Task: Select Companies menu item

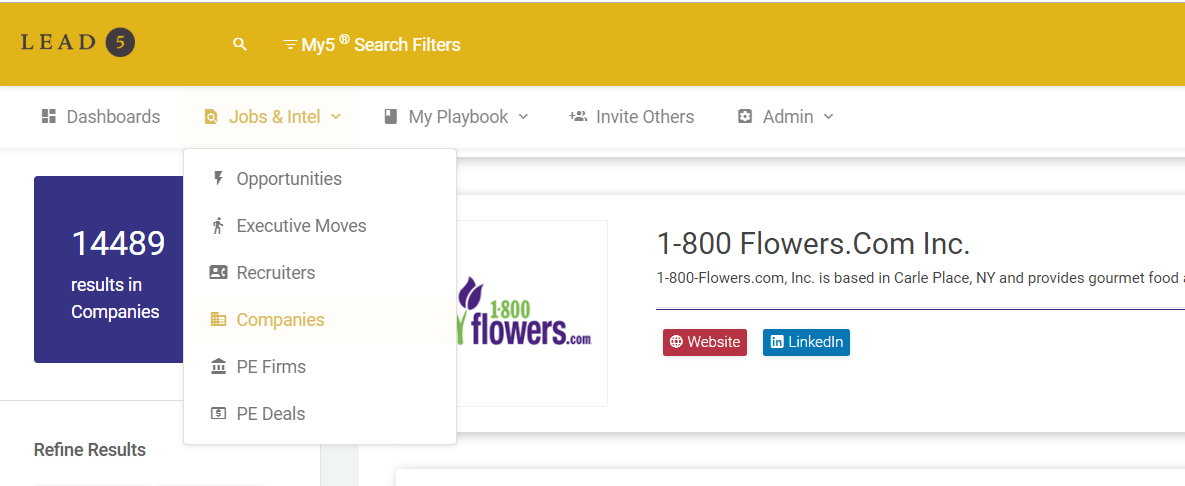Action: (320, 320)
